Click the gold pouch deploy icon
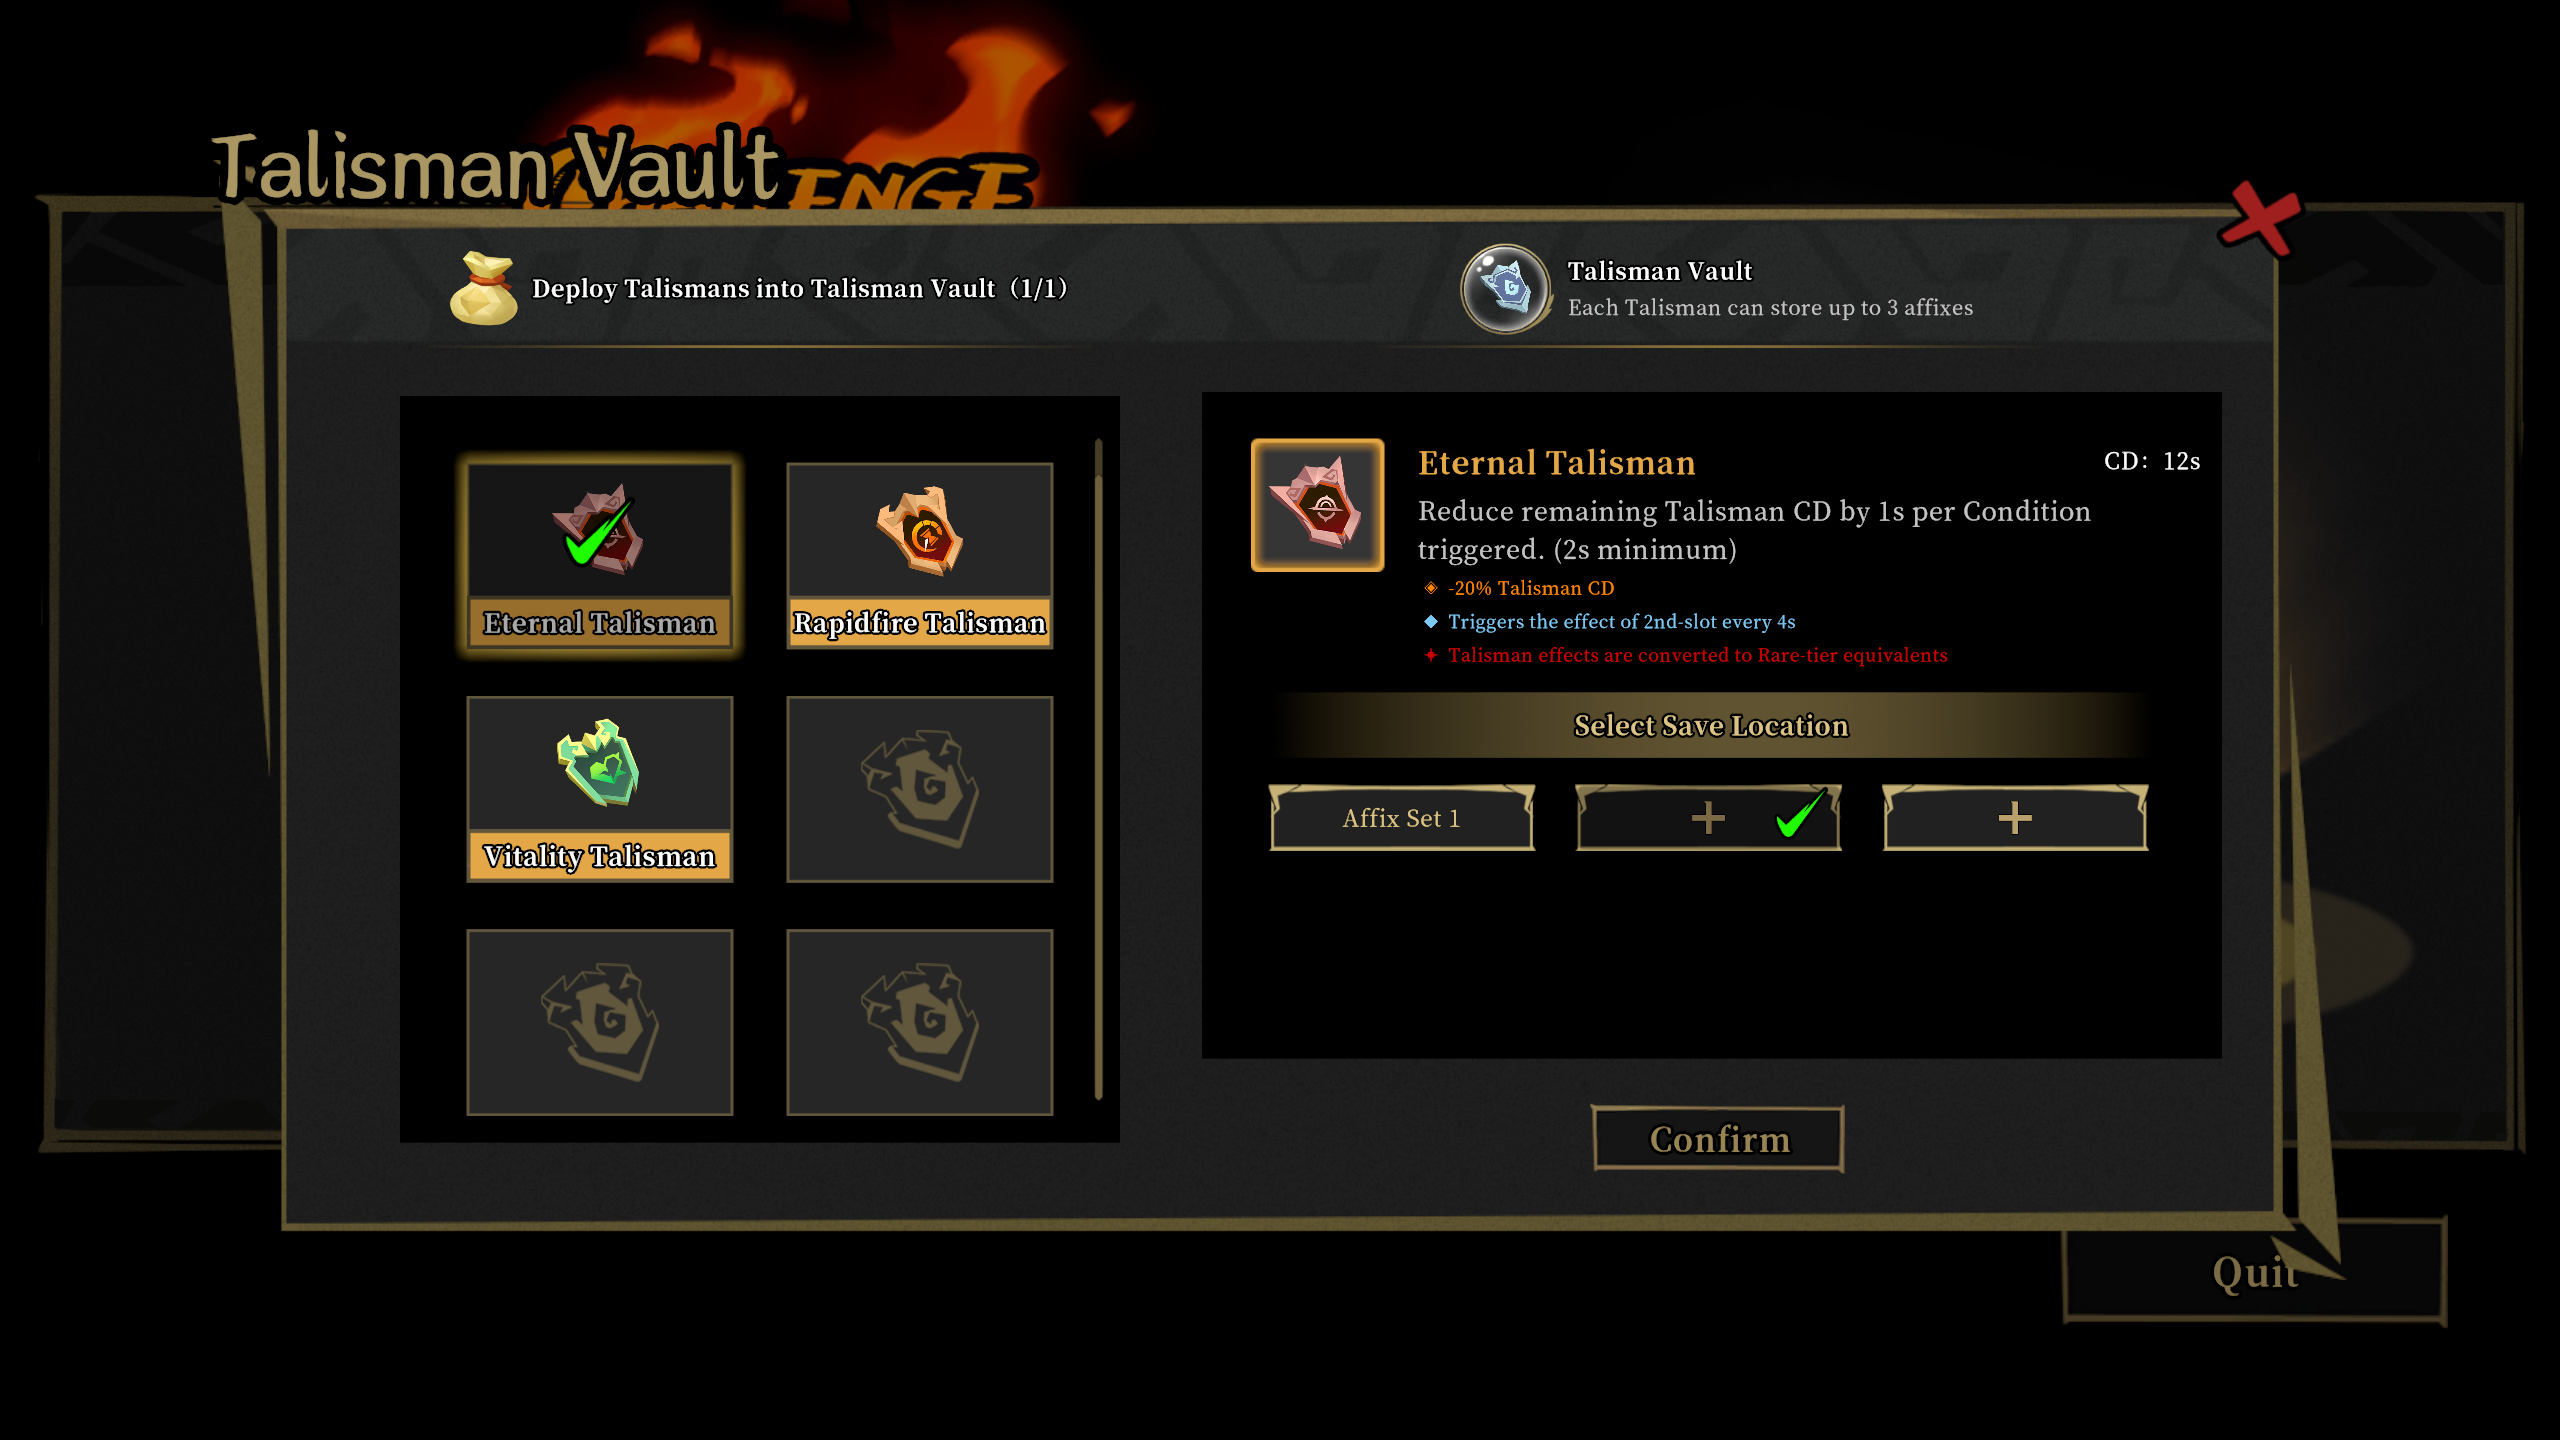 click(x=484, y=288)
